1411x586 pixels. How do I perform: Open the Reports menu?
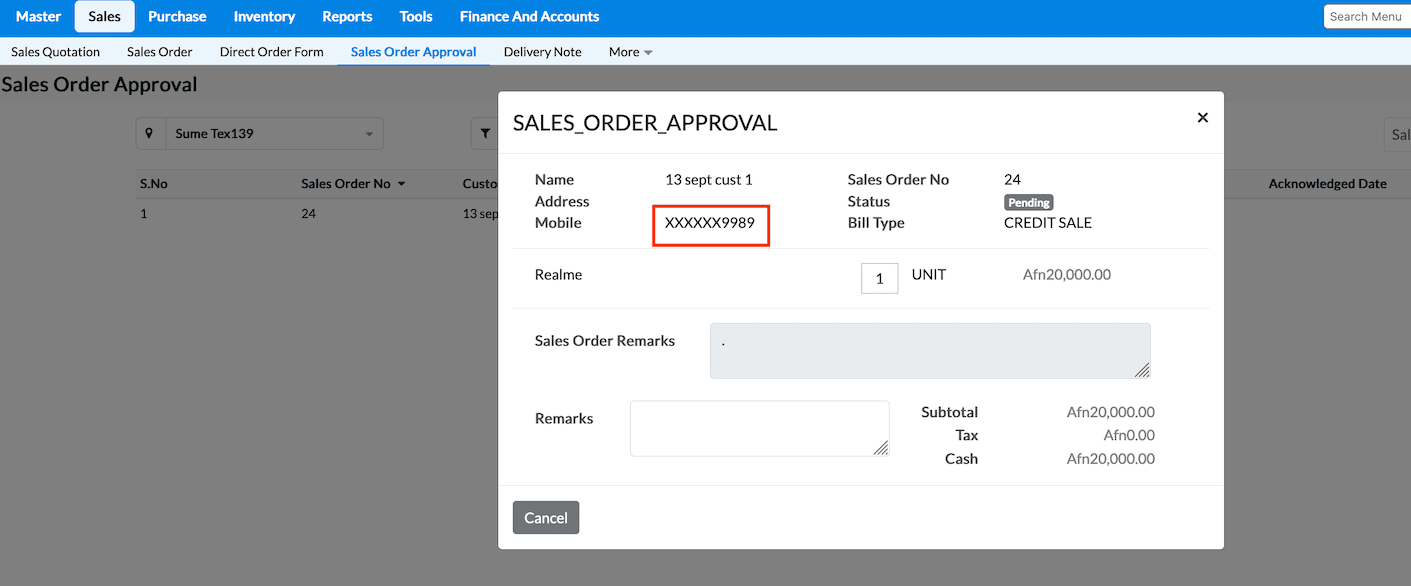click(347, 16)
